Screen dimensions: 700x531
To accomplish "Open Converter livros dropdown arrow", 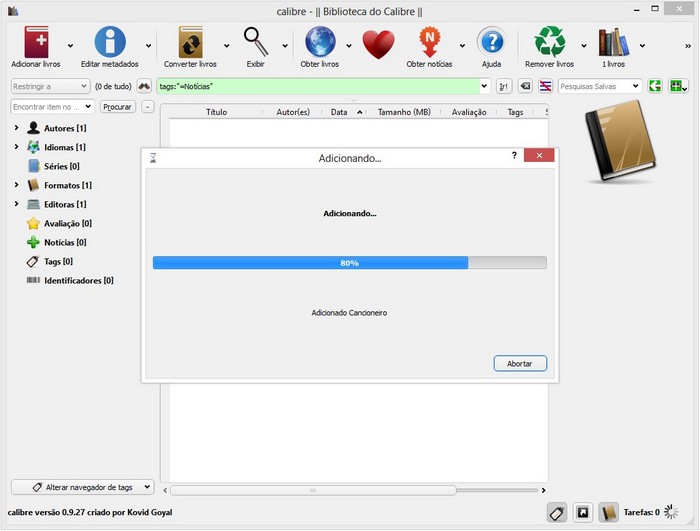I will [x=226, y=46].
